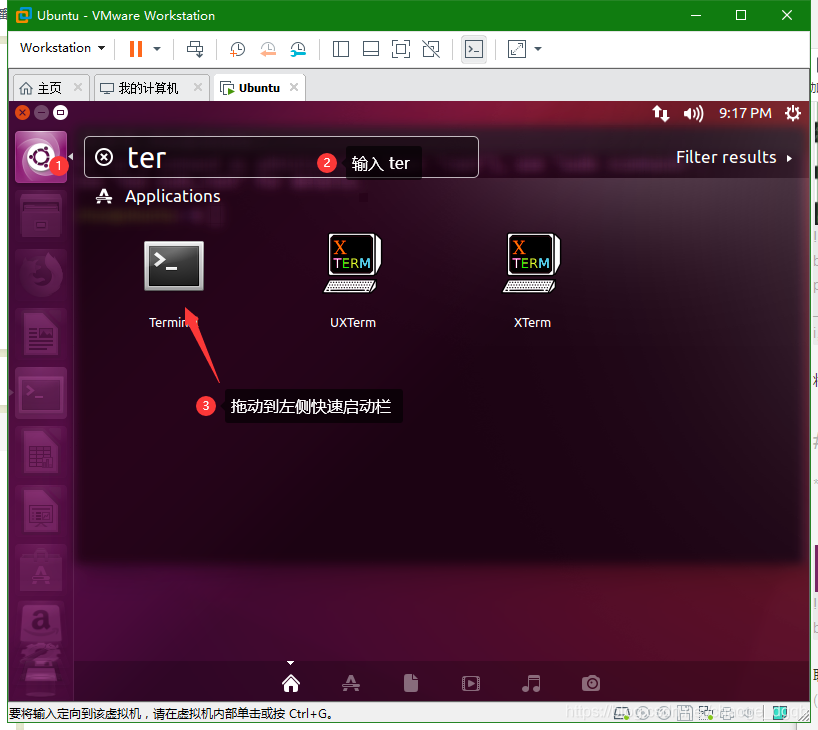Toggle the library sidebar view

341,49
